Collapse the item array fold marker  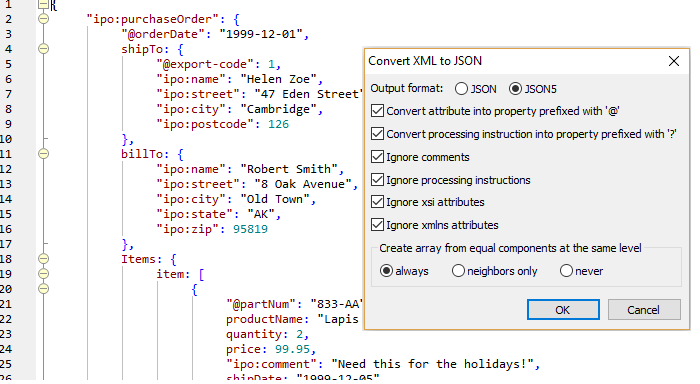tap(43, 274)
